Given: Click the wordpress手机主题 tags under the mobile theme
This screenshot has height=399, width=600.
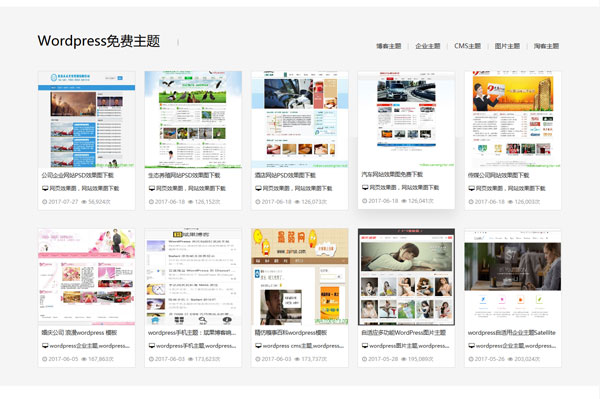Looking at the screenshot, I should point(196,346).
